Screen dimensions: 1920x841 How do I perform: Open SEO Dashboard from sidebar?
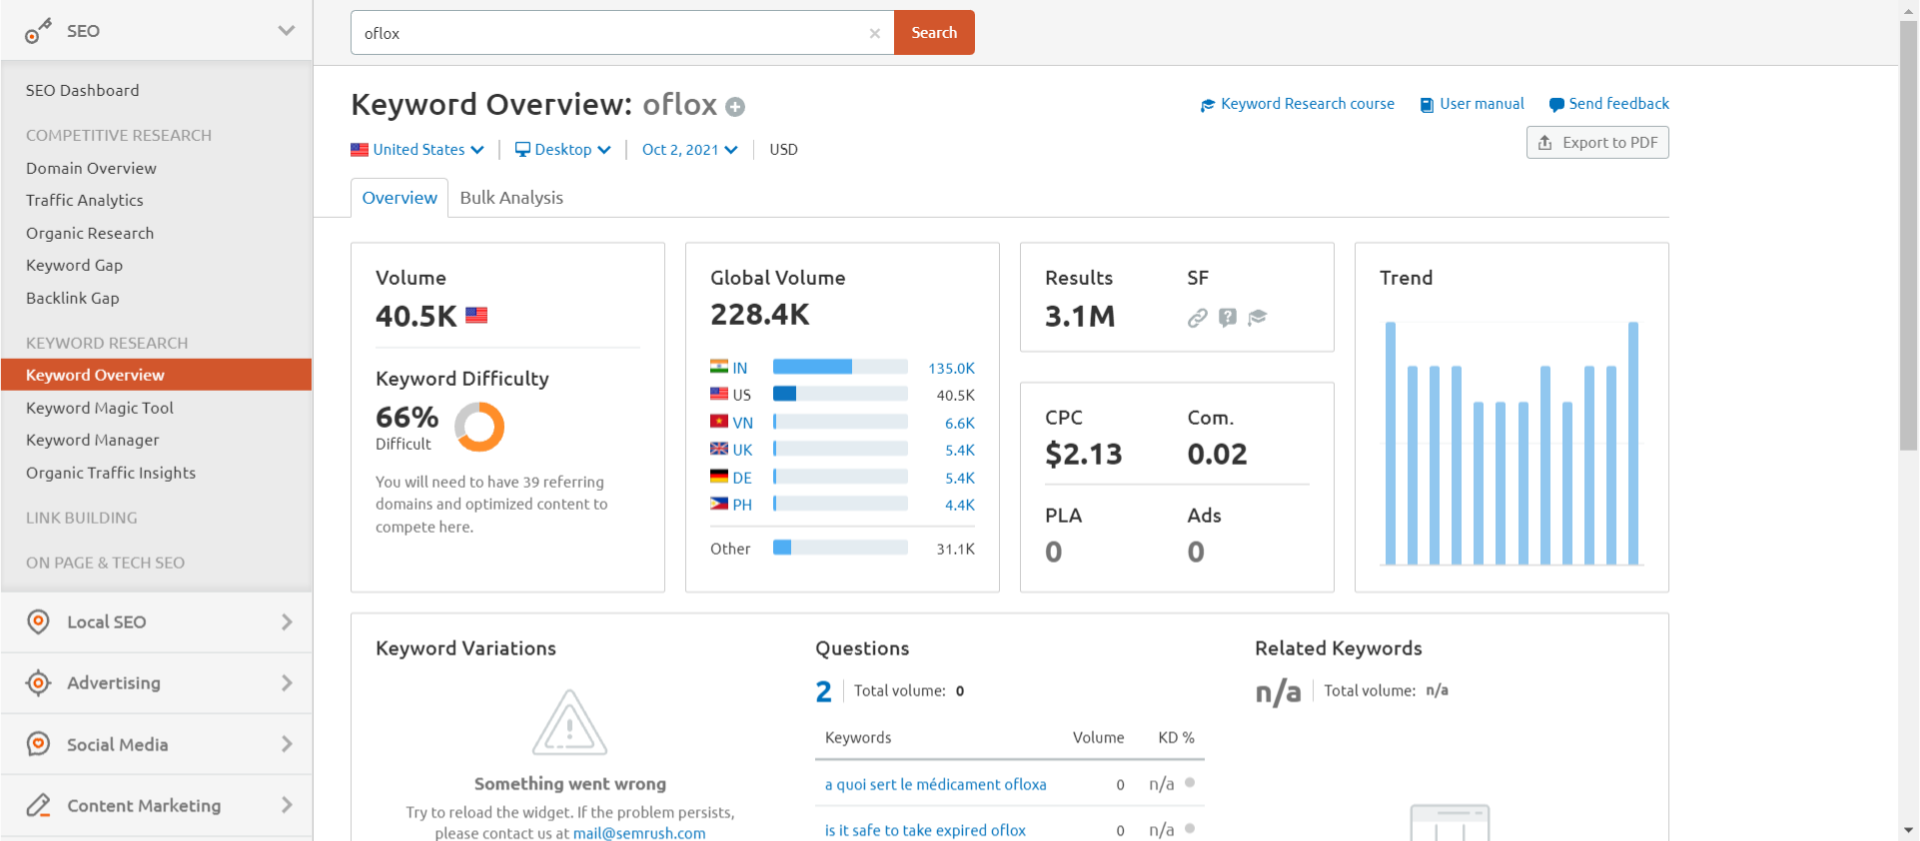coord(83,90)
